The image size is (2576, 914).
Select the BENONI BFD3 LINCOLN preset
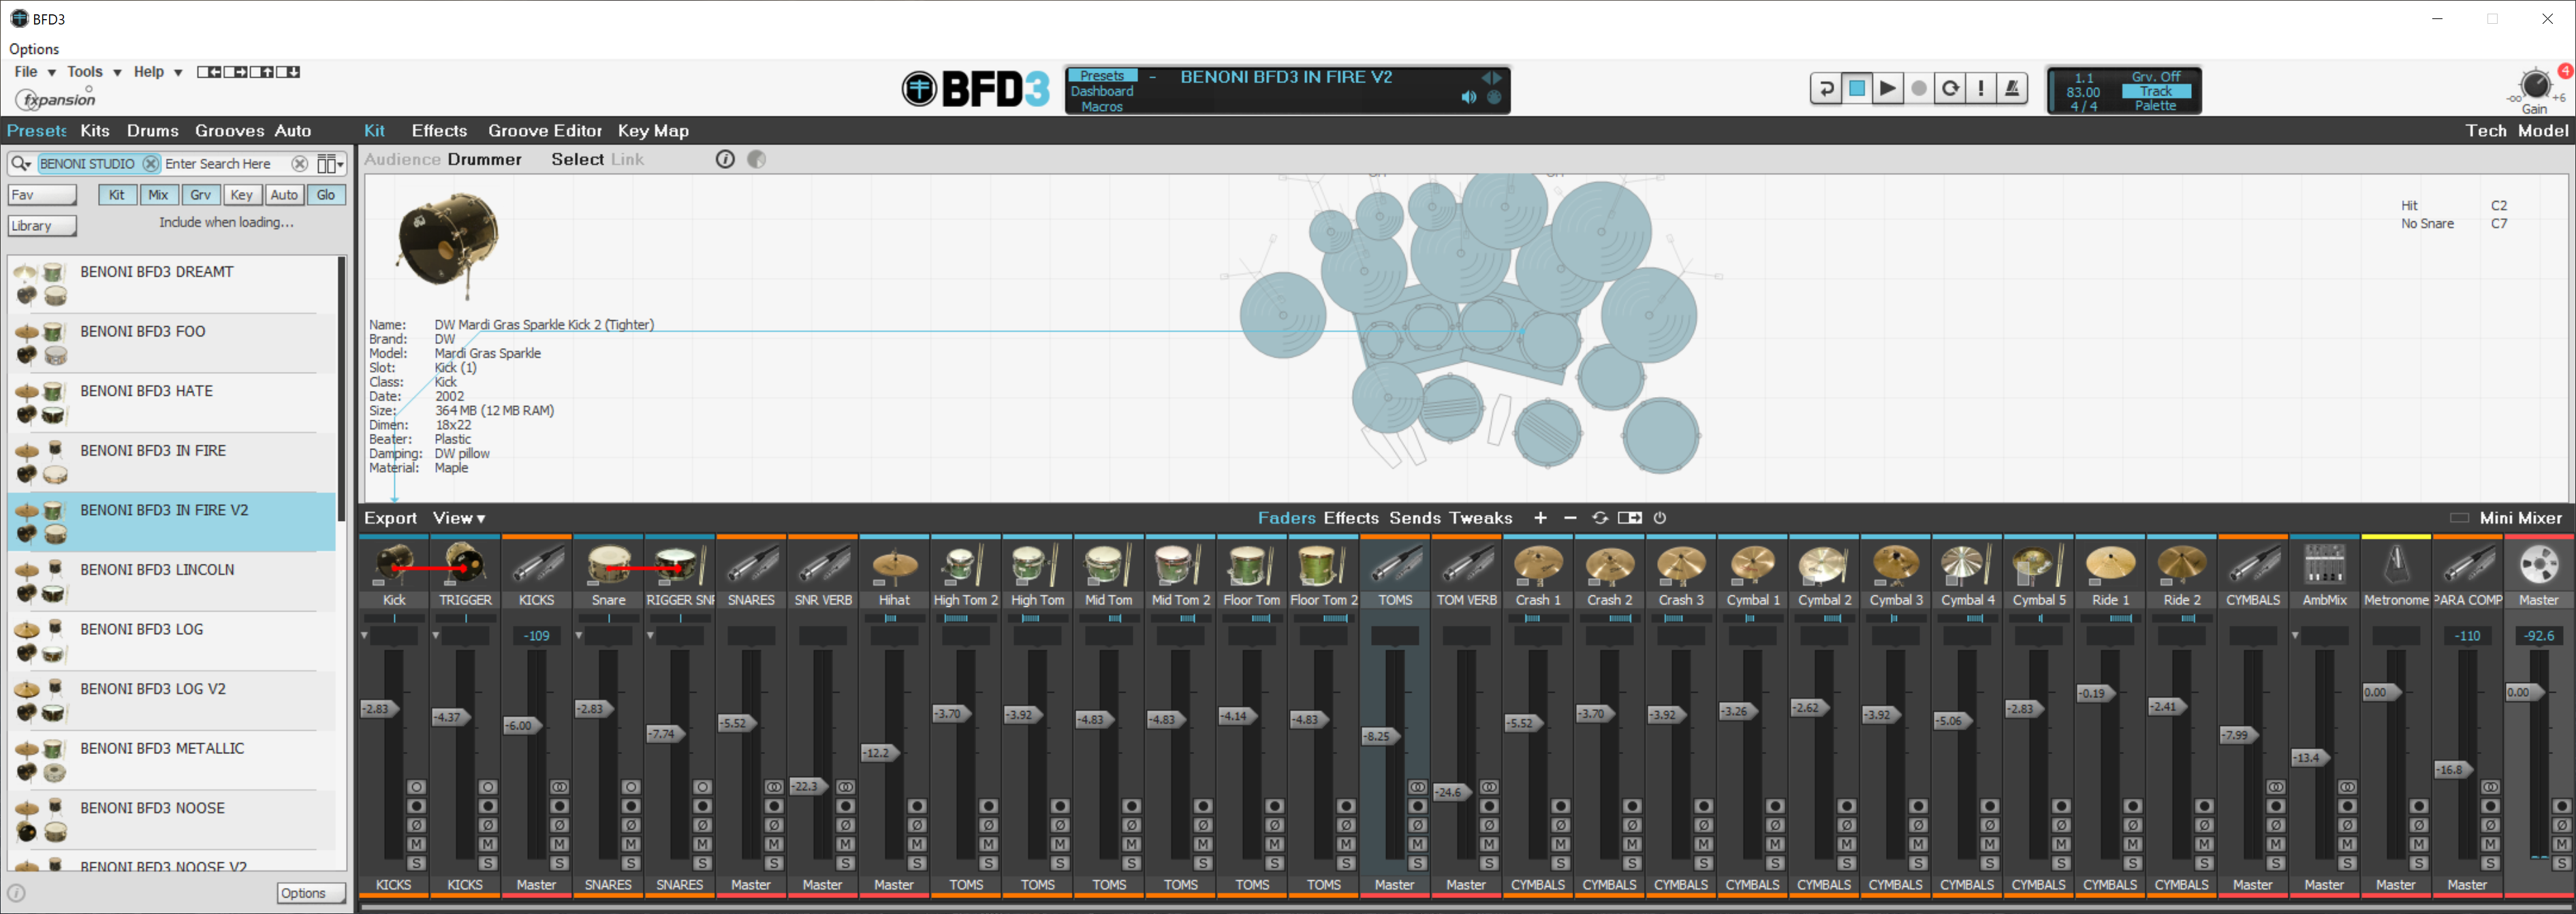click(172, 581)
